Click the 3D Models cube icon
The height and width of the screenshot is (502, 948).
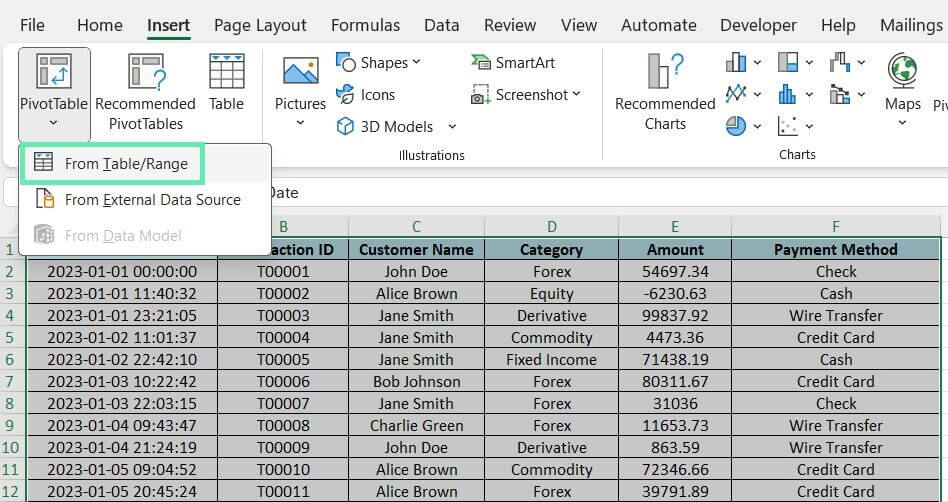tap(345, 126)
